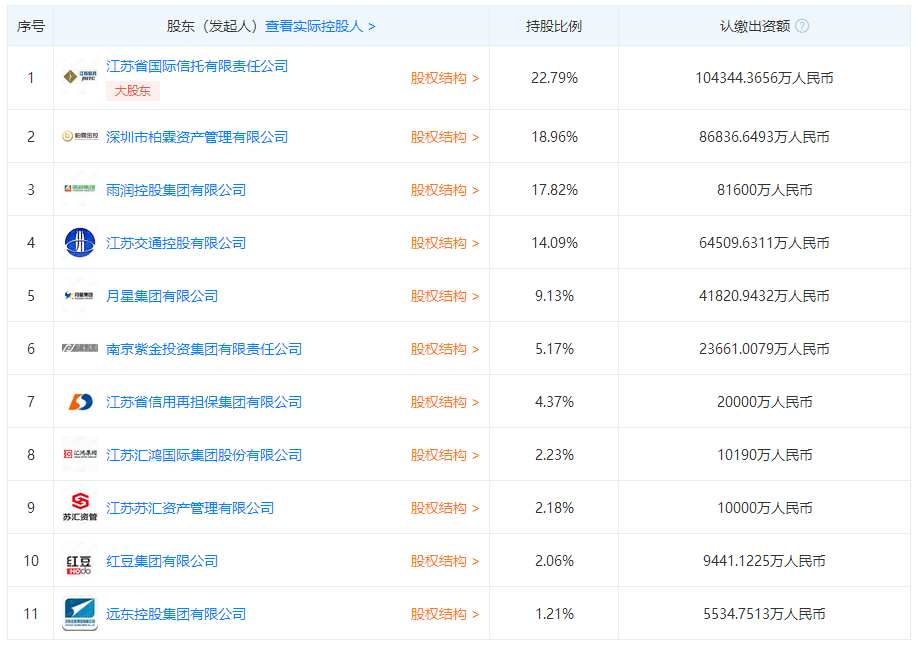Click the 41820.9432万人民币 amount cell
This screenshot has height=646, width=918.
(x=765, y=296)
